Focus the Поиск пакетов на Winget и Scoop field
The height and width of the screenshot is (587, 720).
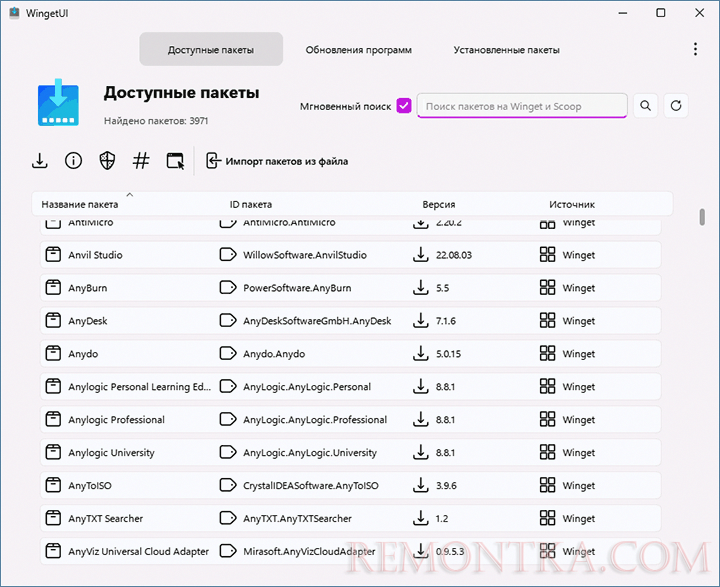click(x=522, y=106)
